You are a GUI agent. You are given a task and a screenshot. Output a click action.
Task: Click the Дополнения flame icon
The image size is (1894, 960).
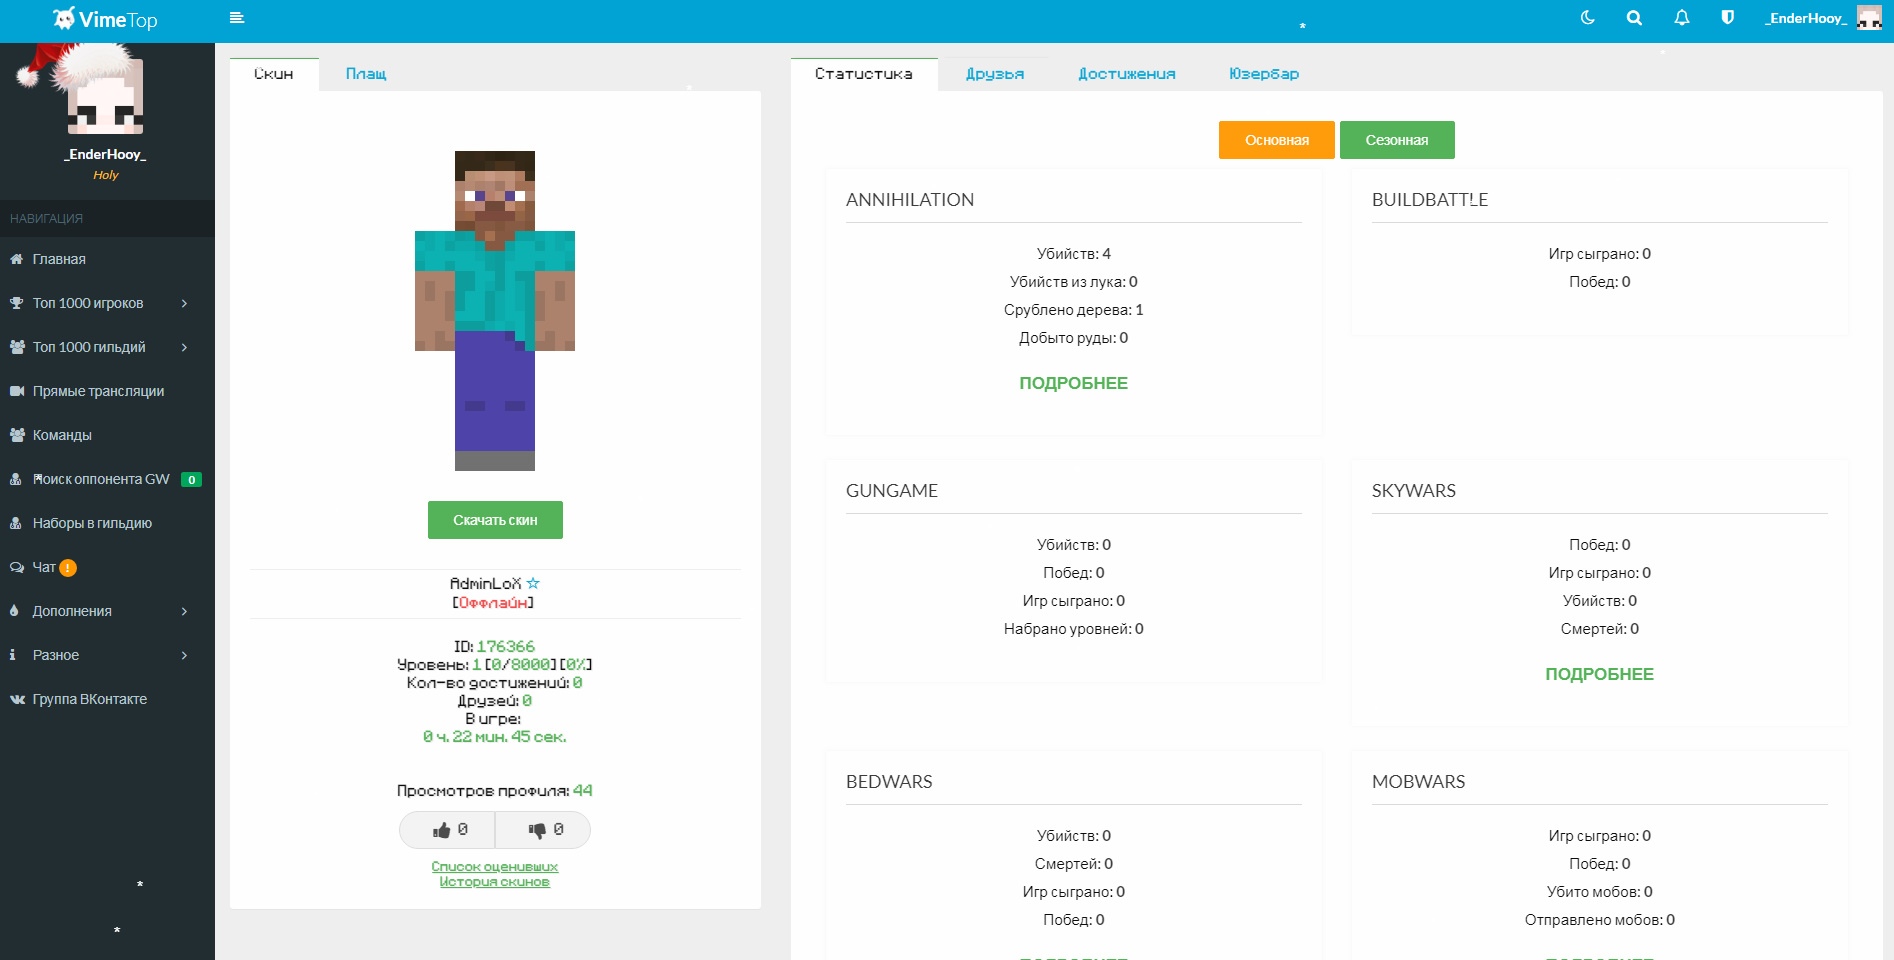coord(14,611)
